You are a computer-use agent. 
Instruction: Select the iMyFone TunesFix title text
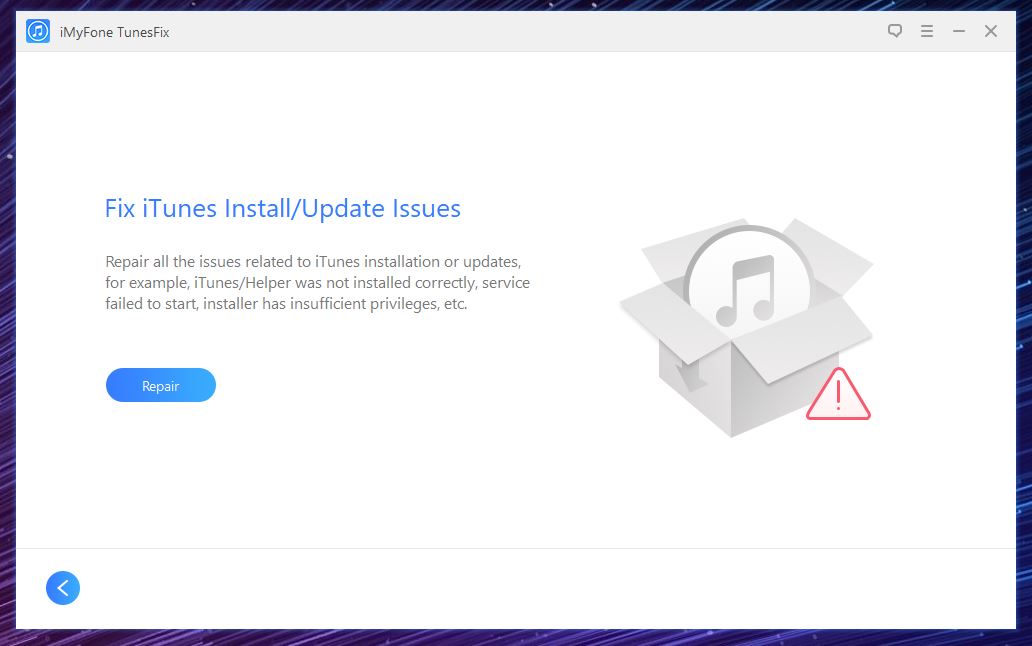coord(115,32)
